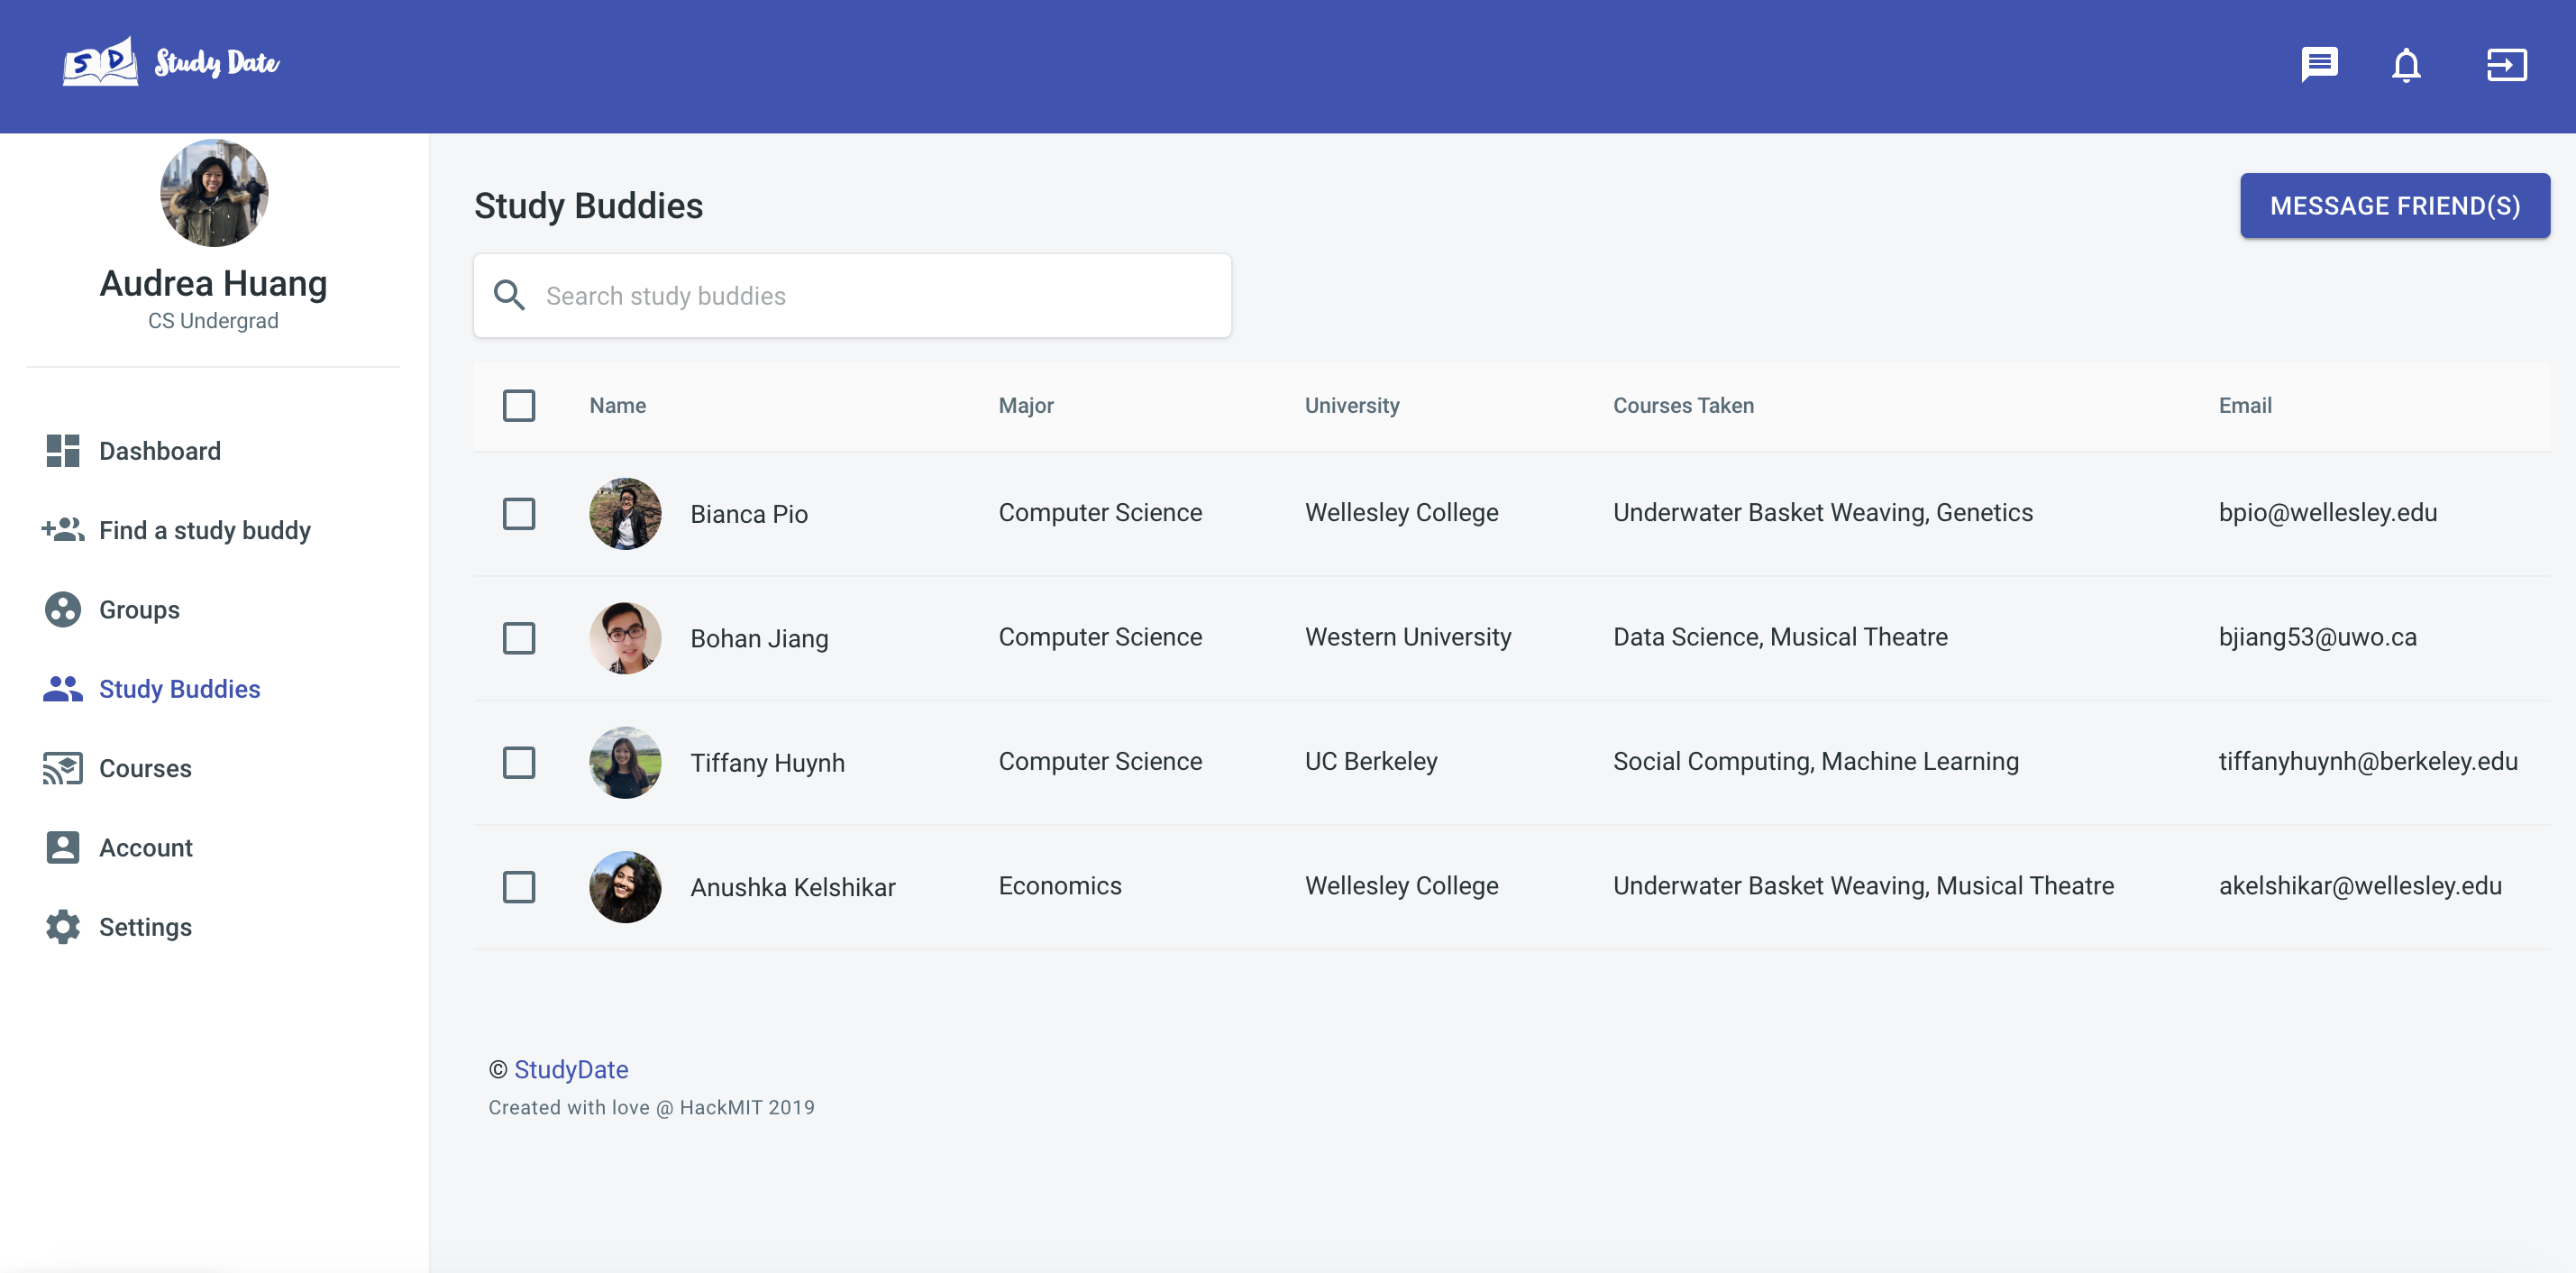This screenshot has width=2576, height=1273.
Task: Check the box for Bianca Pio
Action: tap(519, 514)
